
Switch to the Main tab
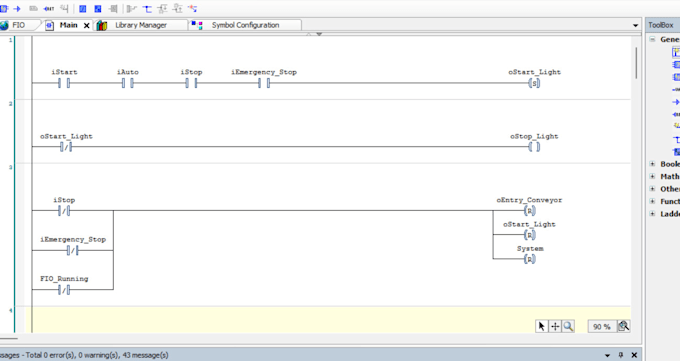[68, 25]
